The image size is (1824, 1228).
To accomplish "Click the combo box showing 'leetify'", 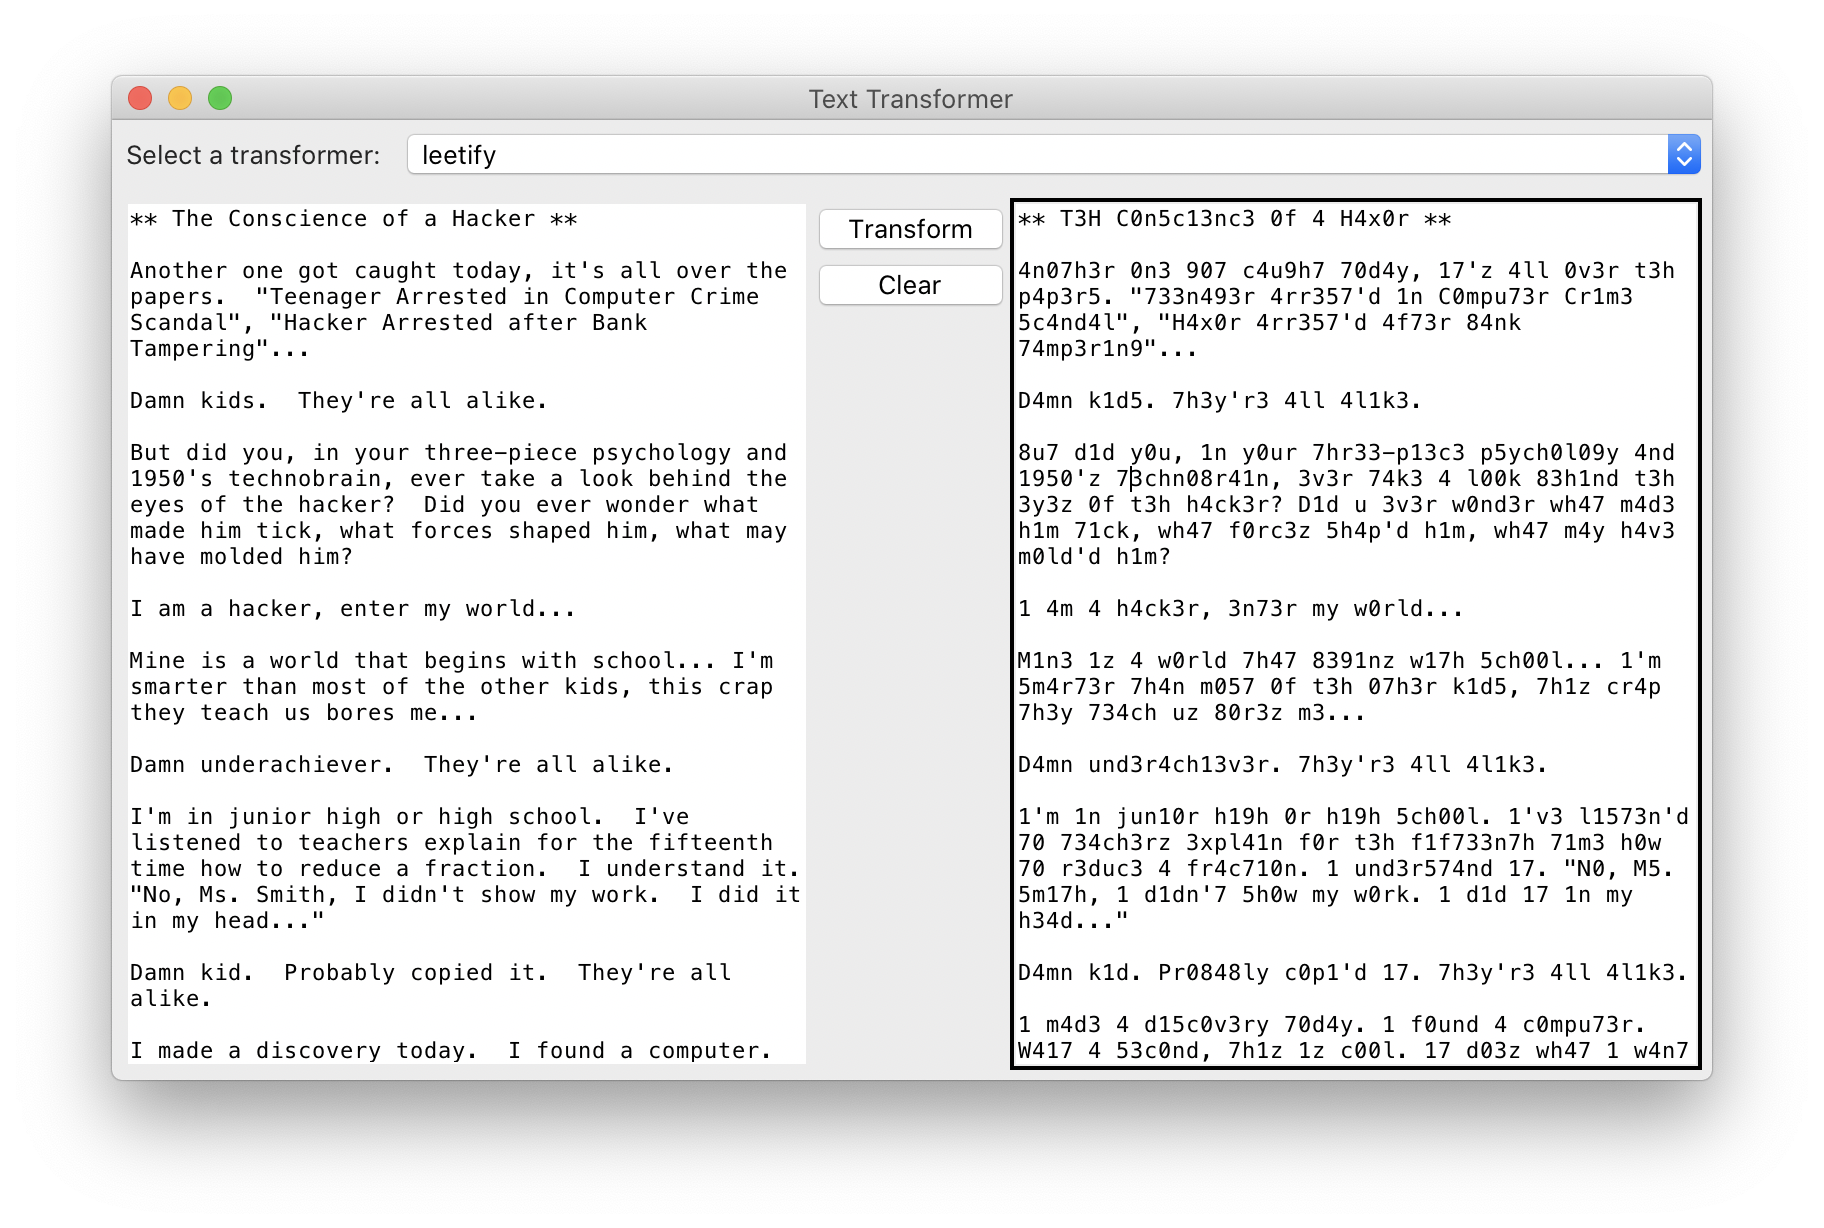I will click(1040, 154).
